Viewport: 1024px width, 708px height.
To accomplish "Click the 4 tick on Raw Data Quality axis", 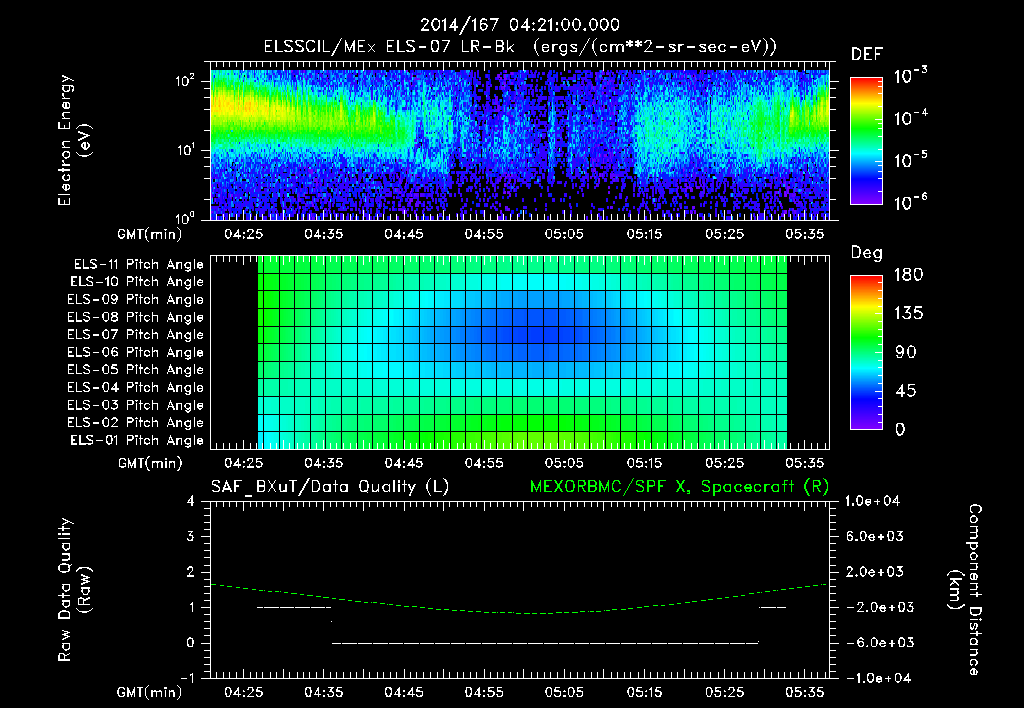I will [x=191, y=502].
